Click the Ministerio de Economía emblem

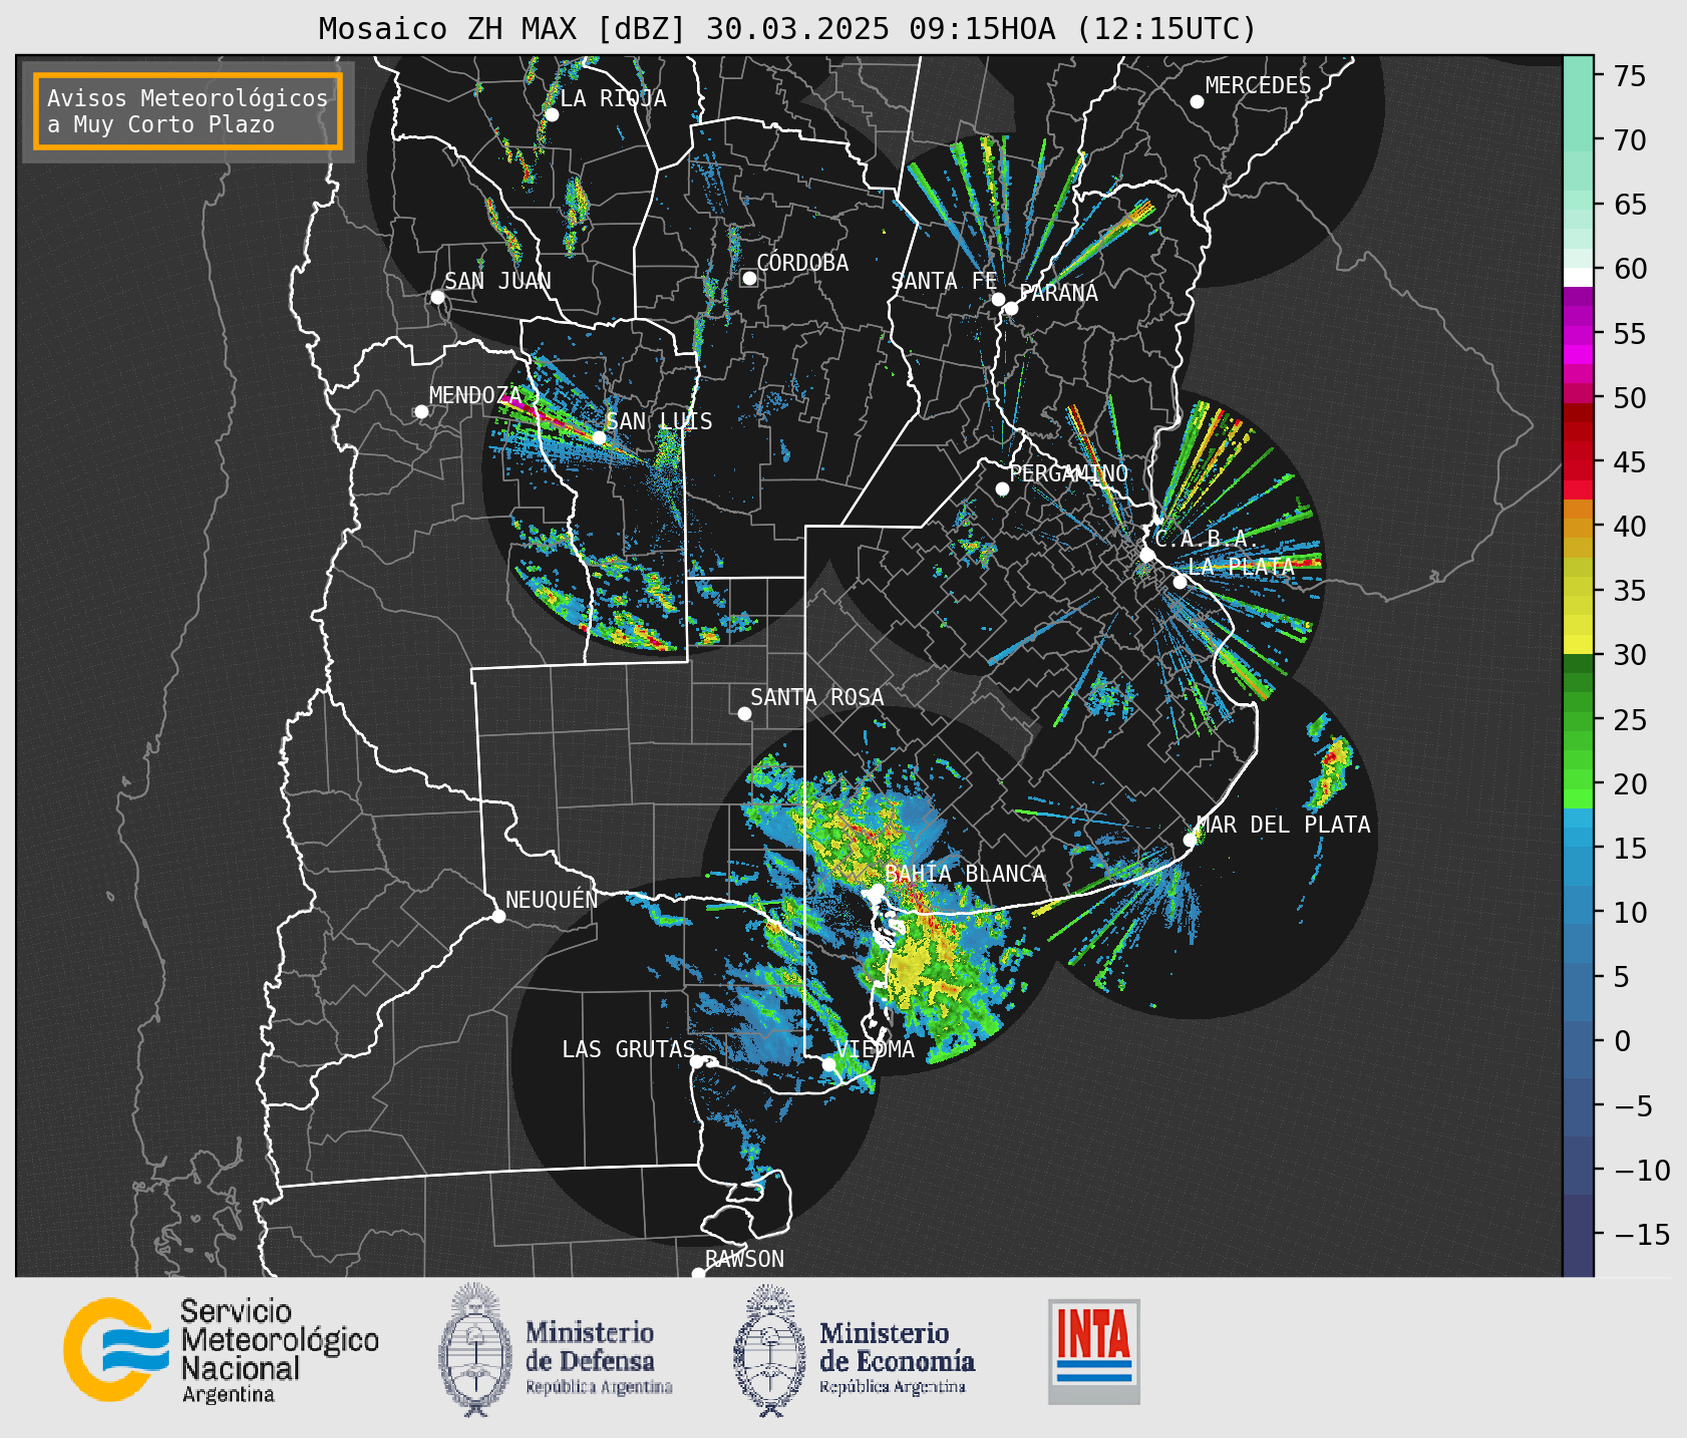(x=769, y=1350)
